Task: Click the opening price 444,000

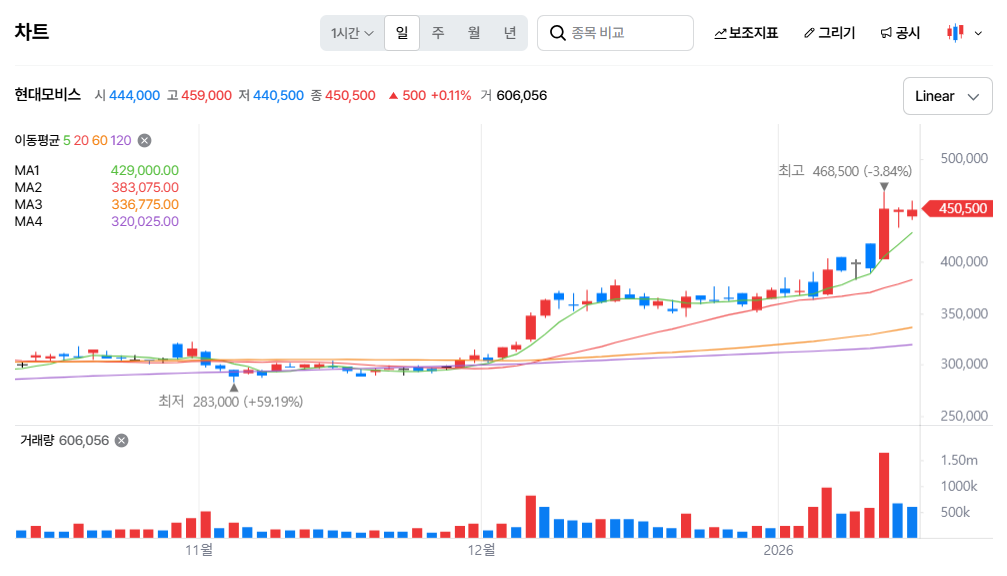Action: 134,96
